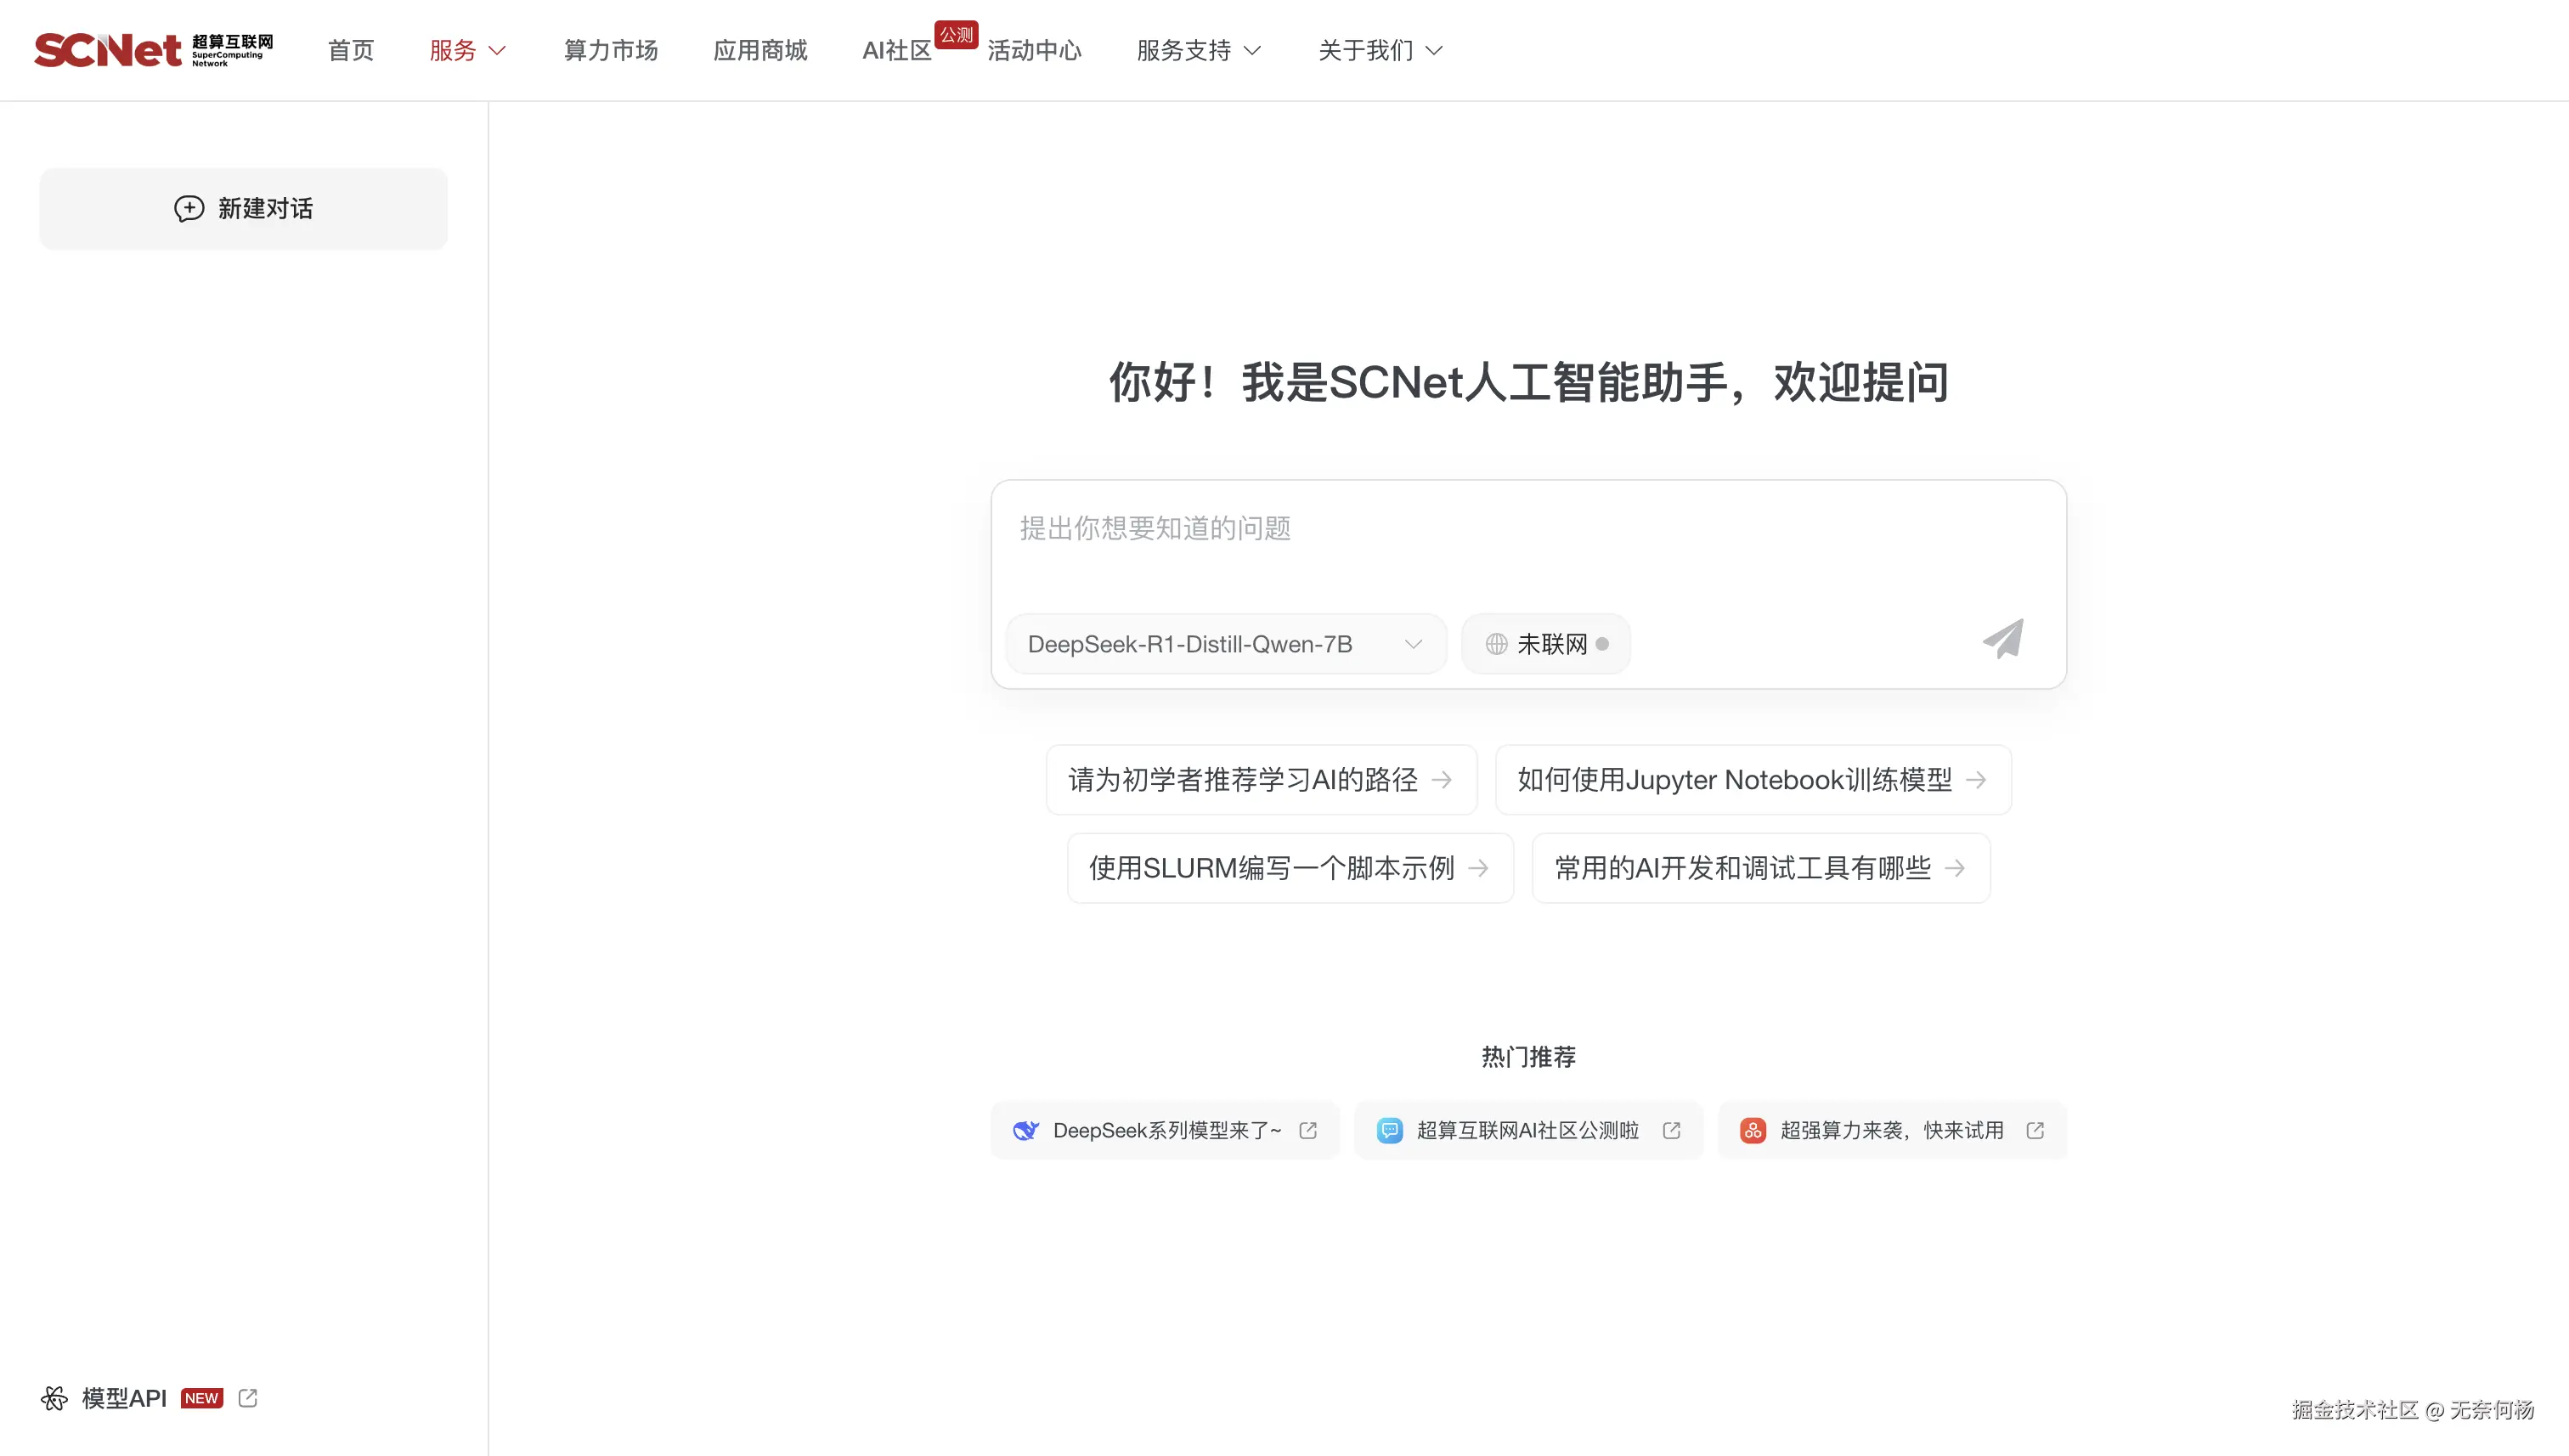Open the DeepSeek-R1-Distill-Qwen-7B model dropdown

point(1225,644)
